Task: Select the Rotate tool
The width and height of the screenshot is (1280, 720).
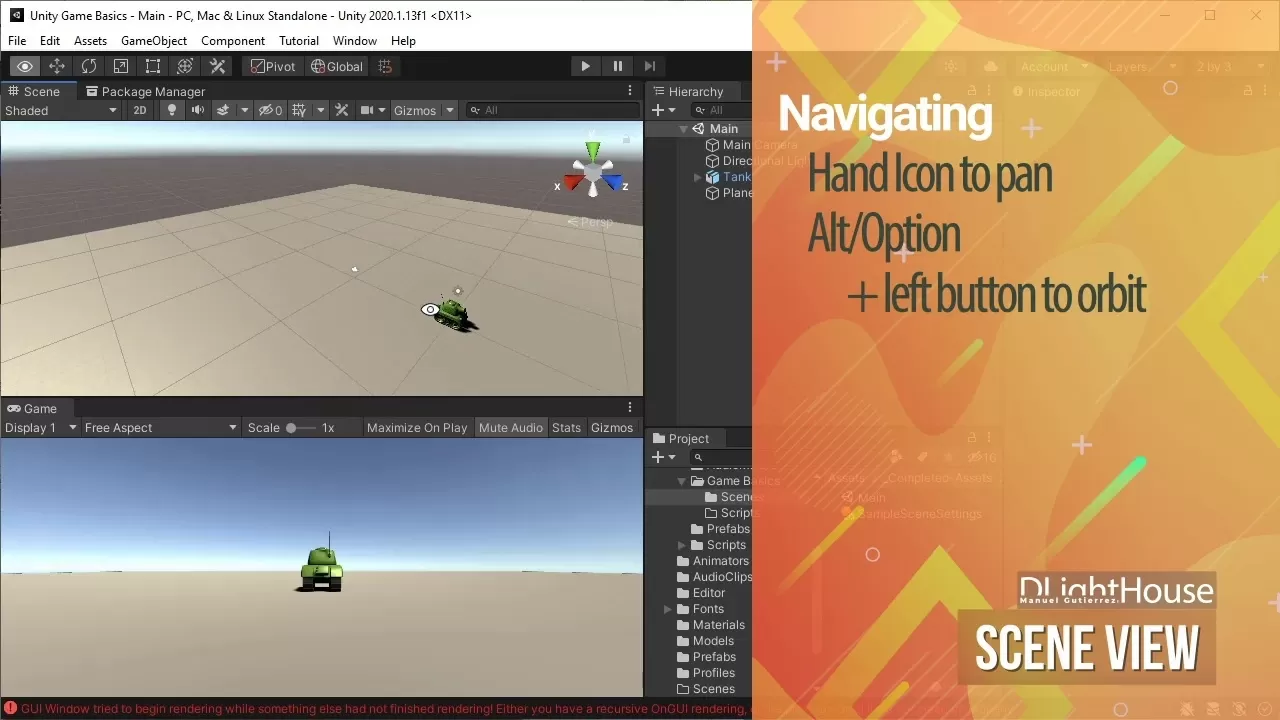Action: (89, 66)
